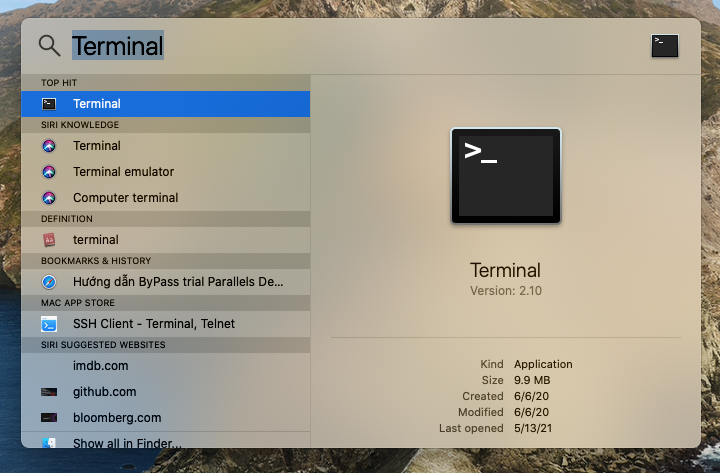Open the Terminal top hit result
This screenshot has height=473, width=720.
[x=97, y=103]
